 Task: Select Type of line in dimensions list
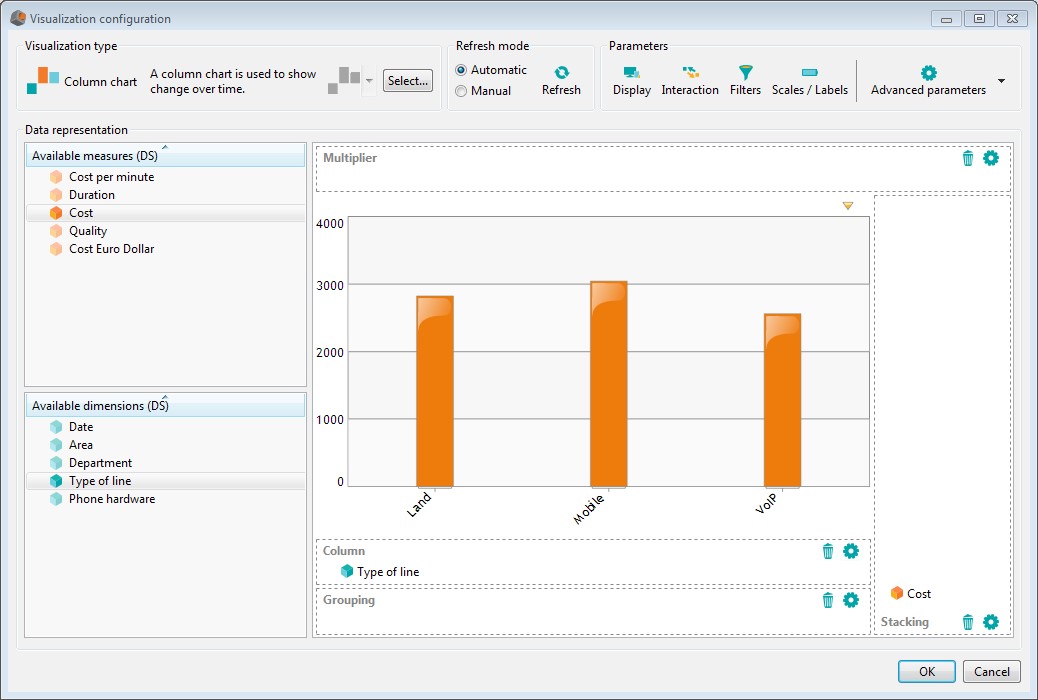click(x=165, y=481)
